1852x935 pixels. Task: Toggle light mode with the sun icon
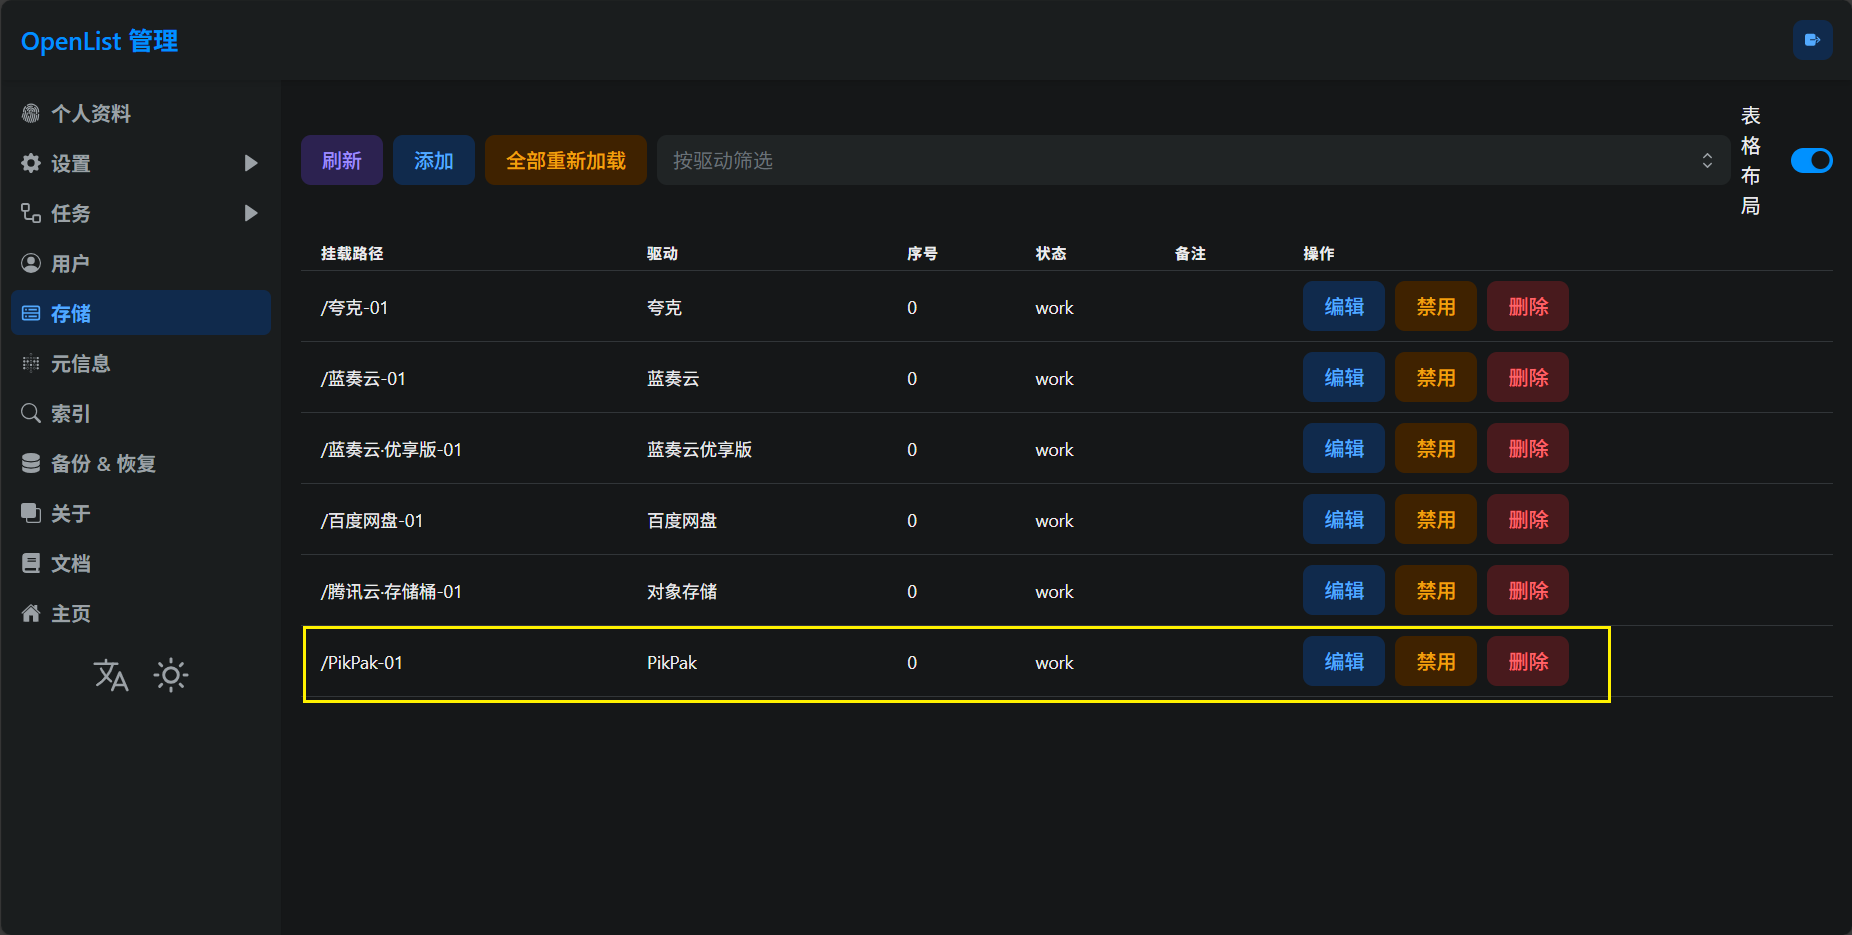click(171, 676)
